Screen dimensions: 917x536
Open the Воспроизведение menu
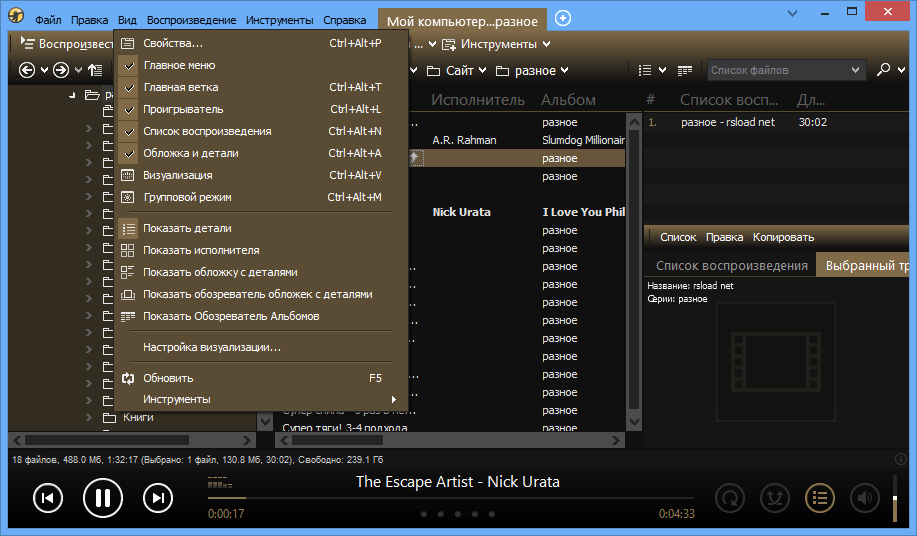(x=191, y=20)
